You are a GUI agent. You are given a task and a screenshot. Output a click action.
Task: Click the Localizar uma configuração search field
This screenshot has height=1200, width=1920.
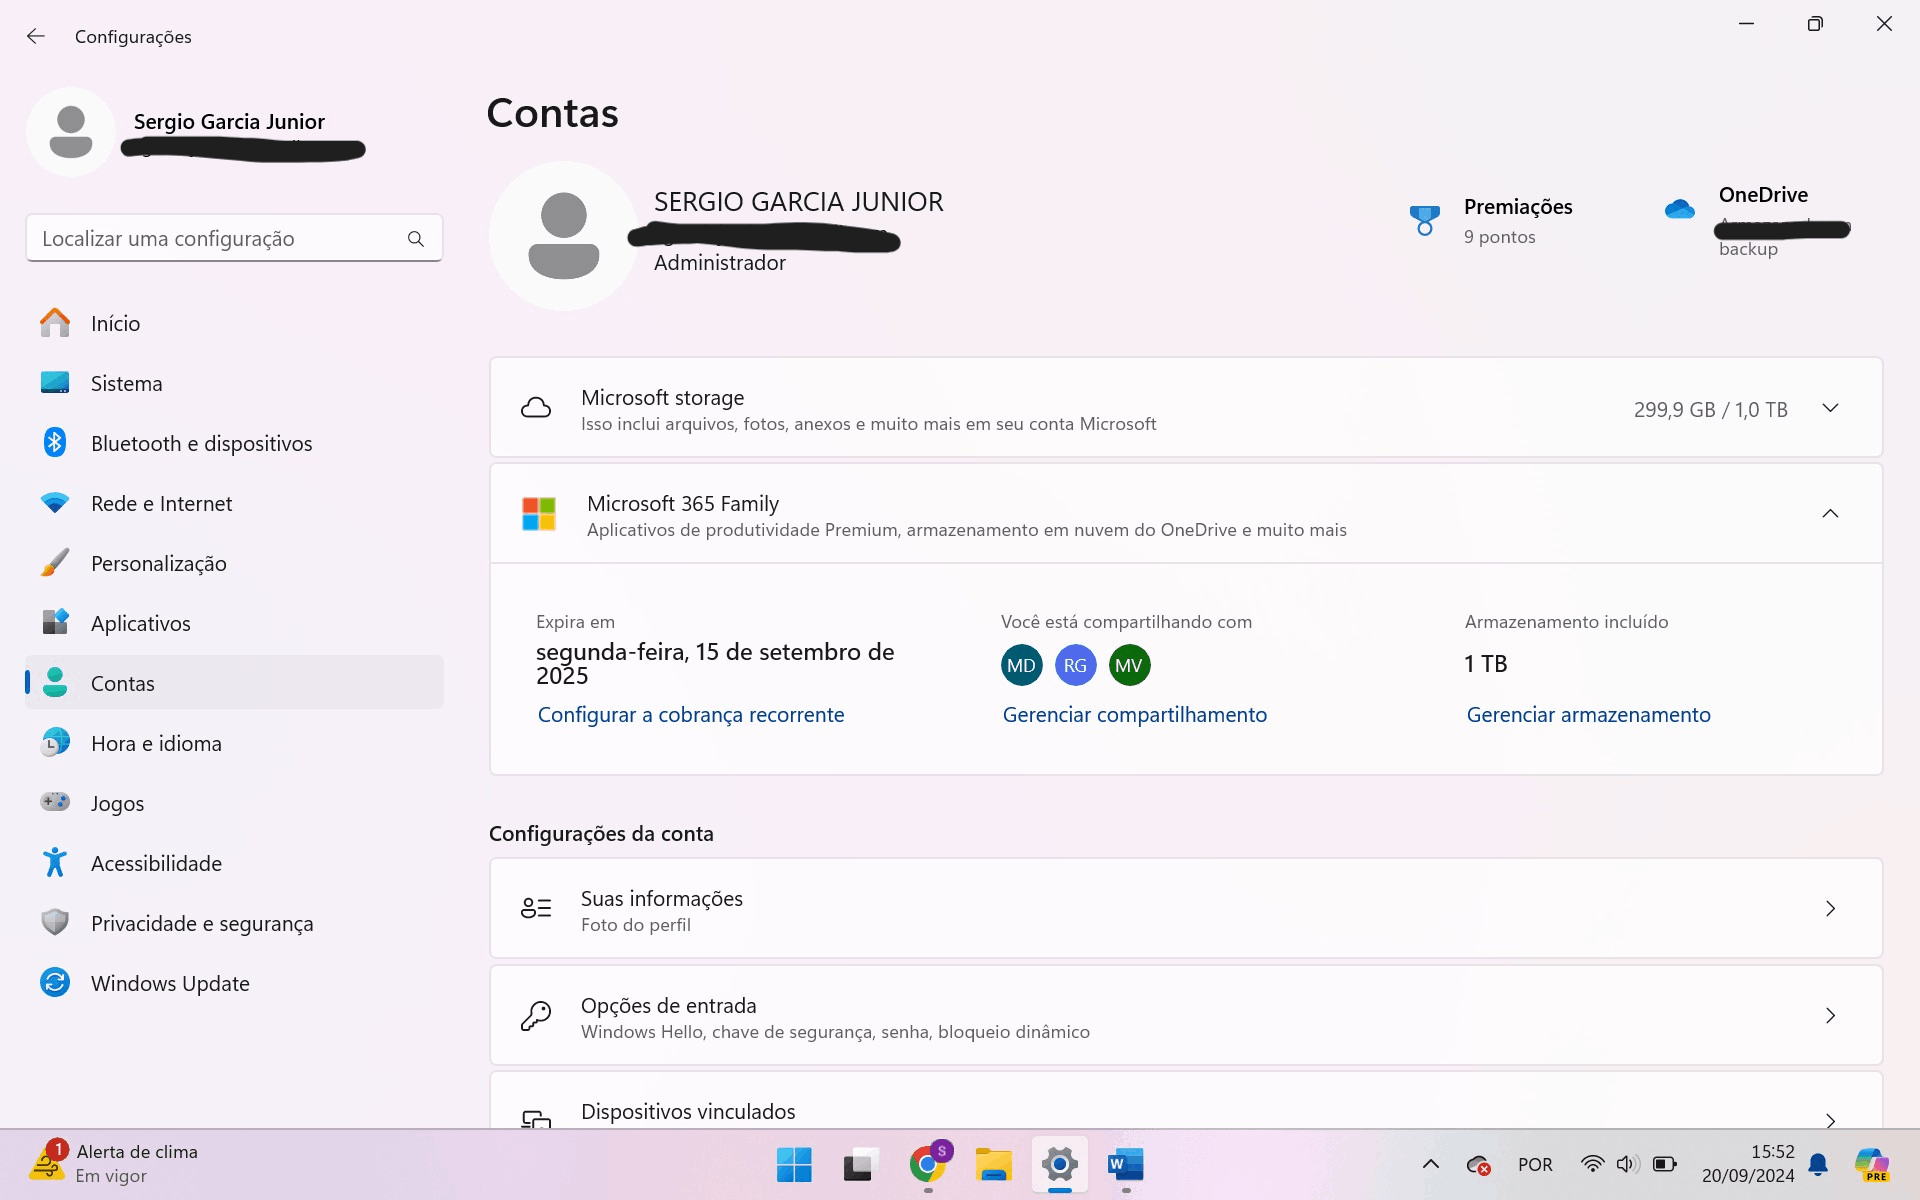(x=234, y=239)
